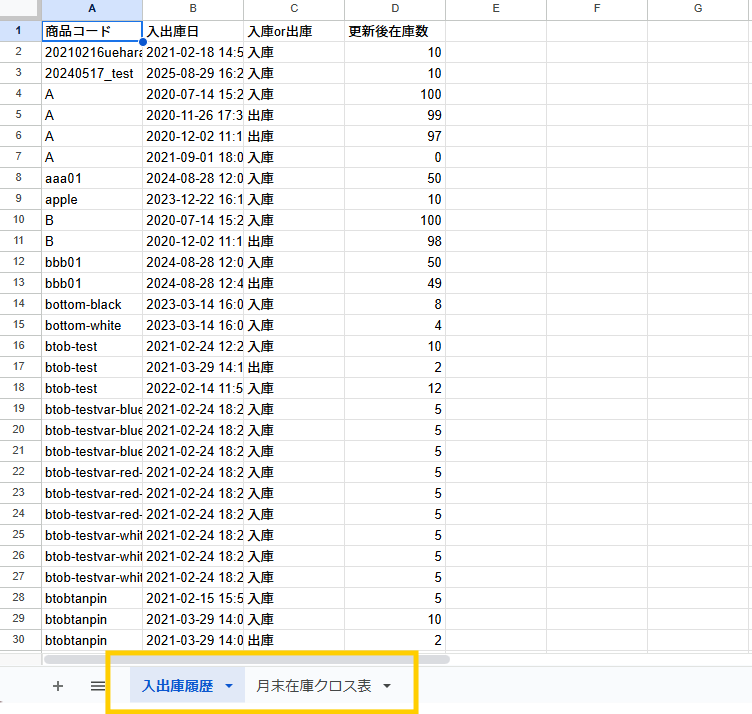Select row 1 header

coord(20,30)
